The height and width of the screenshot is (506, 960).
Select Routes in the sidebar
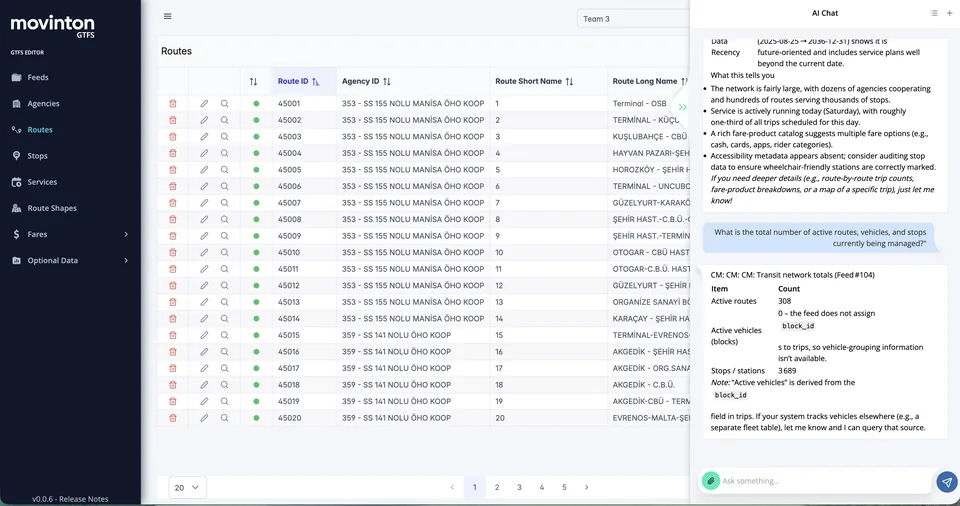(40, 130)
